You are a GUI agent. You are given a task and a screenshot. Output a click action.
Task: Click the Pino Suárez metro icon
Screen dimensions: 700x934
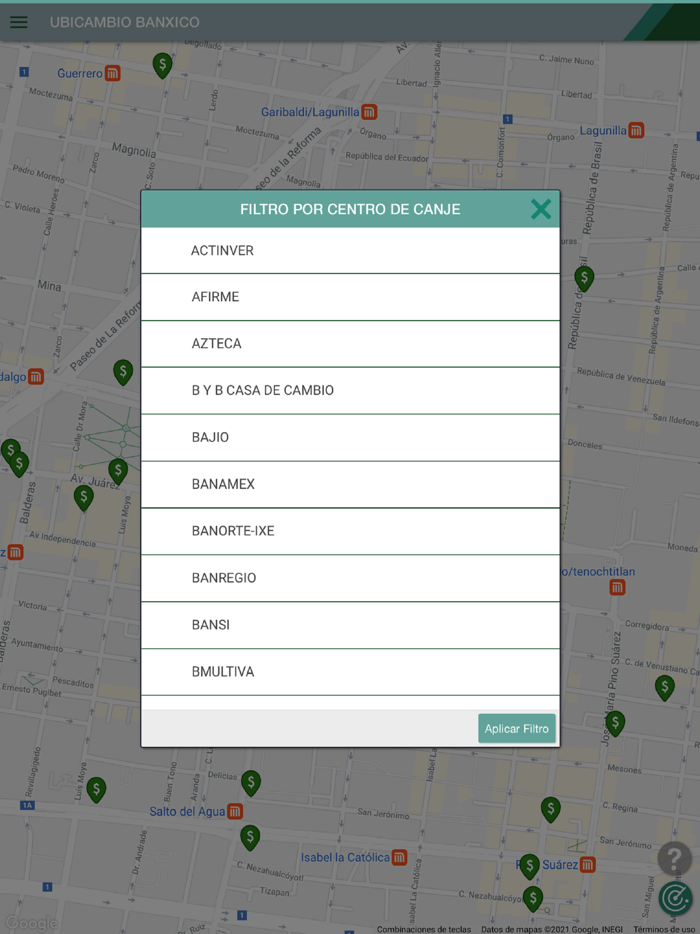(x=587, y=864)
